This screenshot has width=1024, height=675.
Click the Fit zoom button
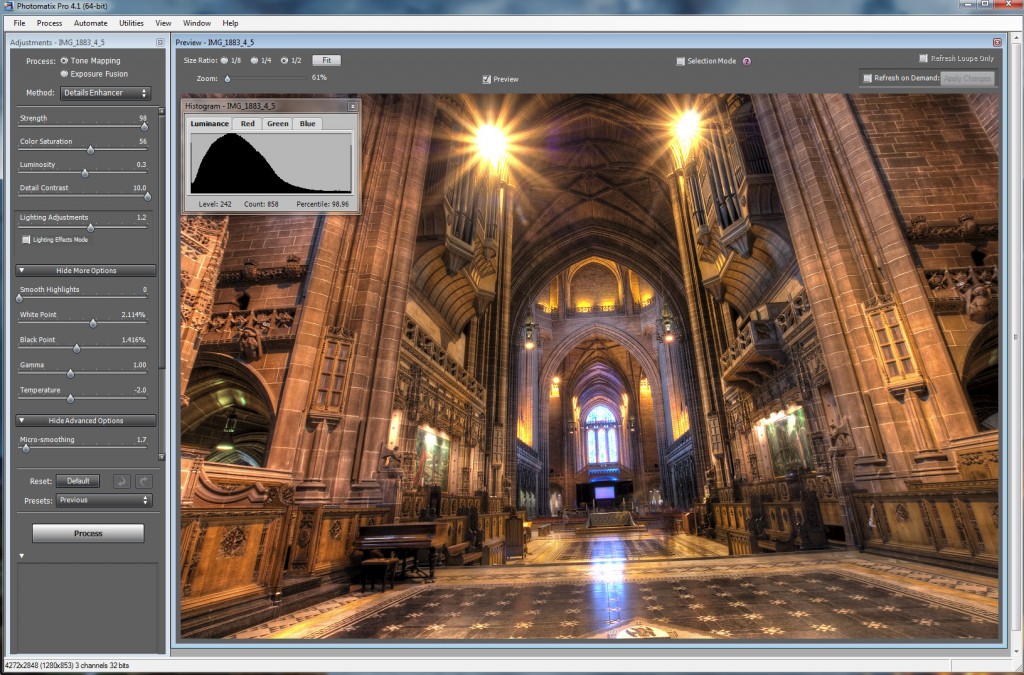coord(325,59)
